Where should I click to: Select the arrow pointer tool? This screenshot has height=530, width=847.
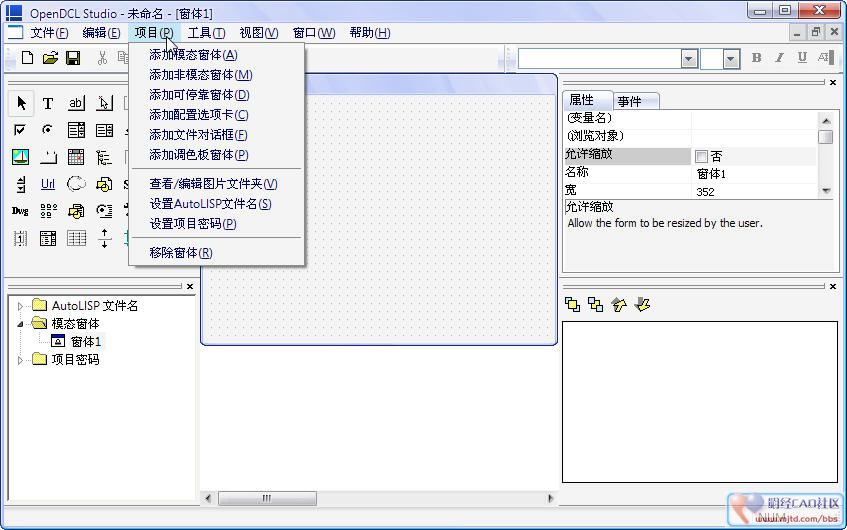click(22, 103)
